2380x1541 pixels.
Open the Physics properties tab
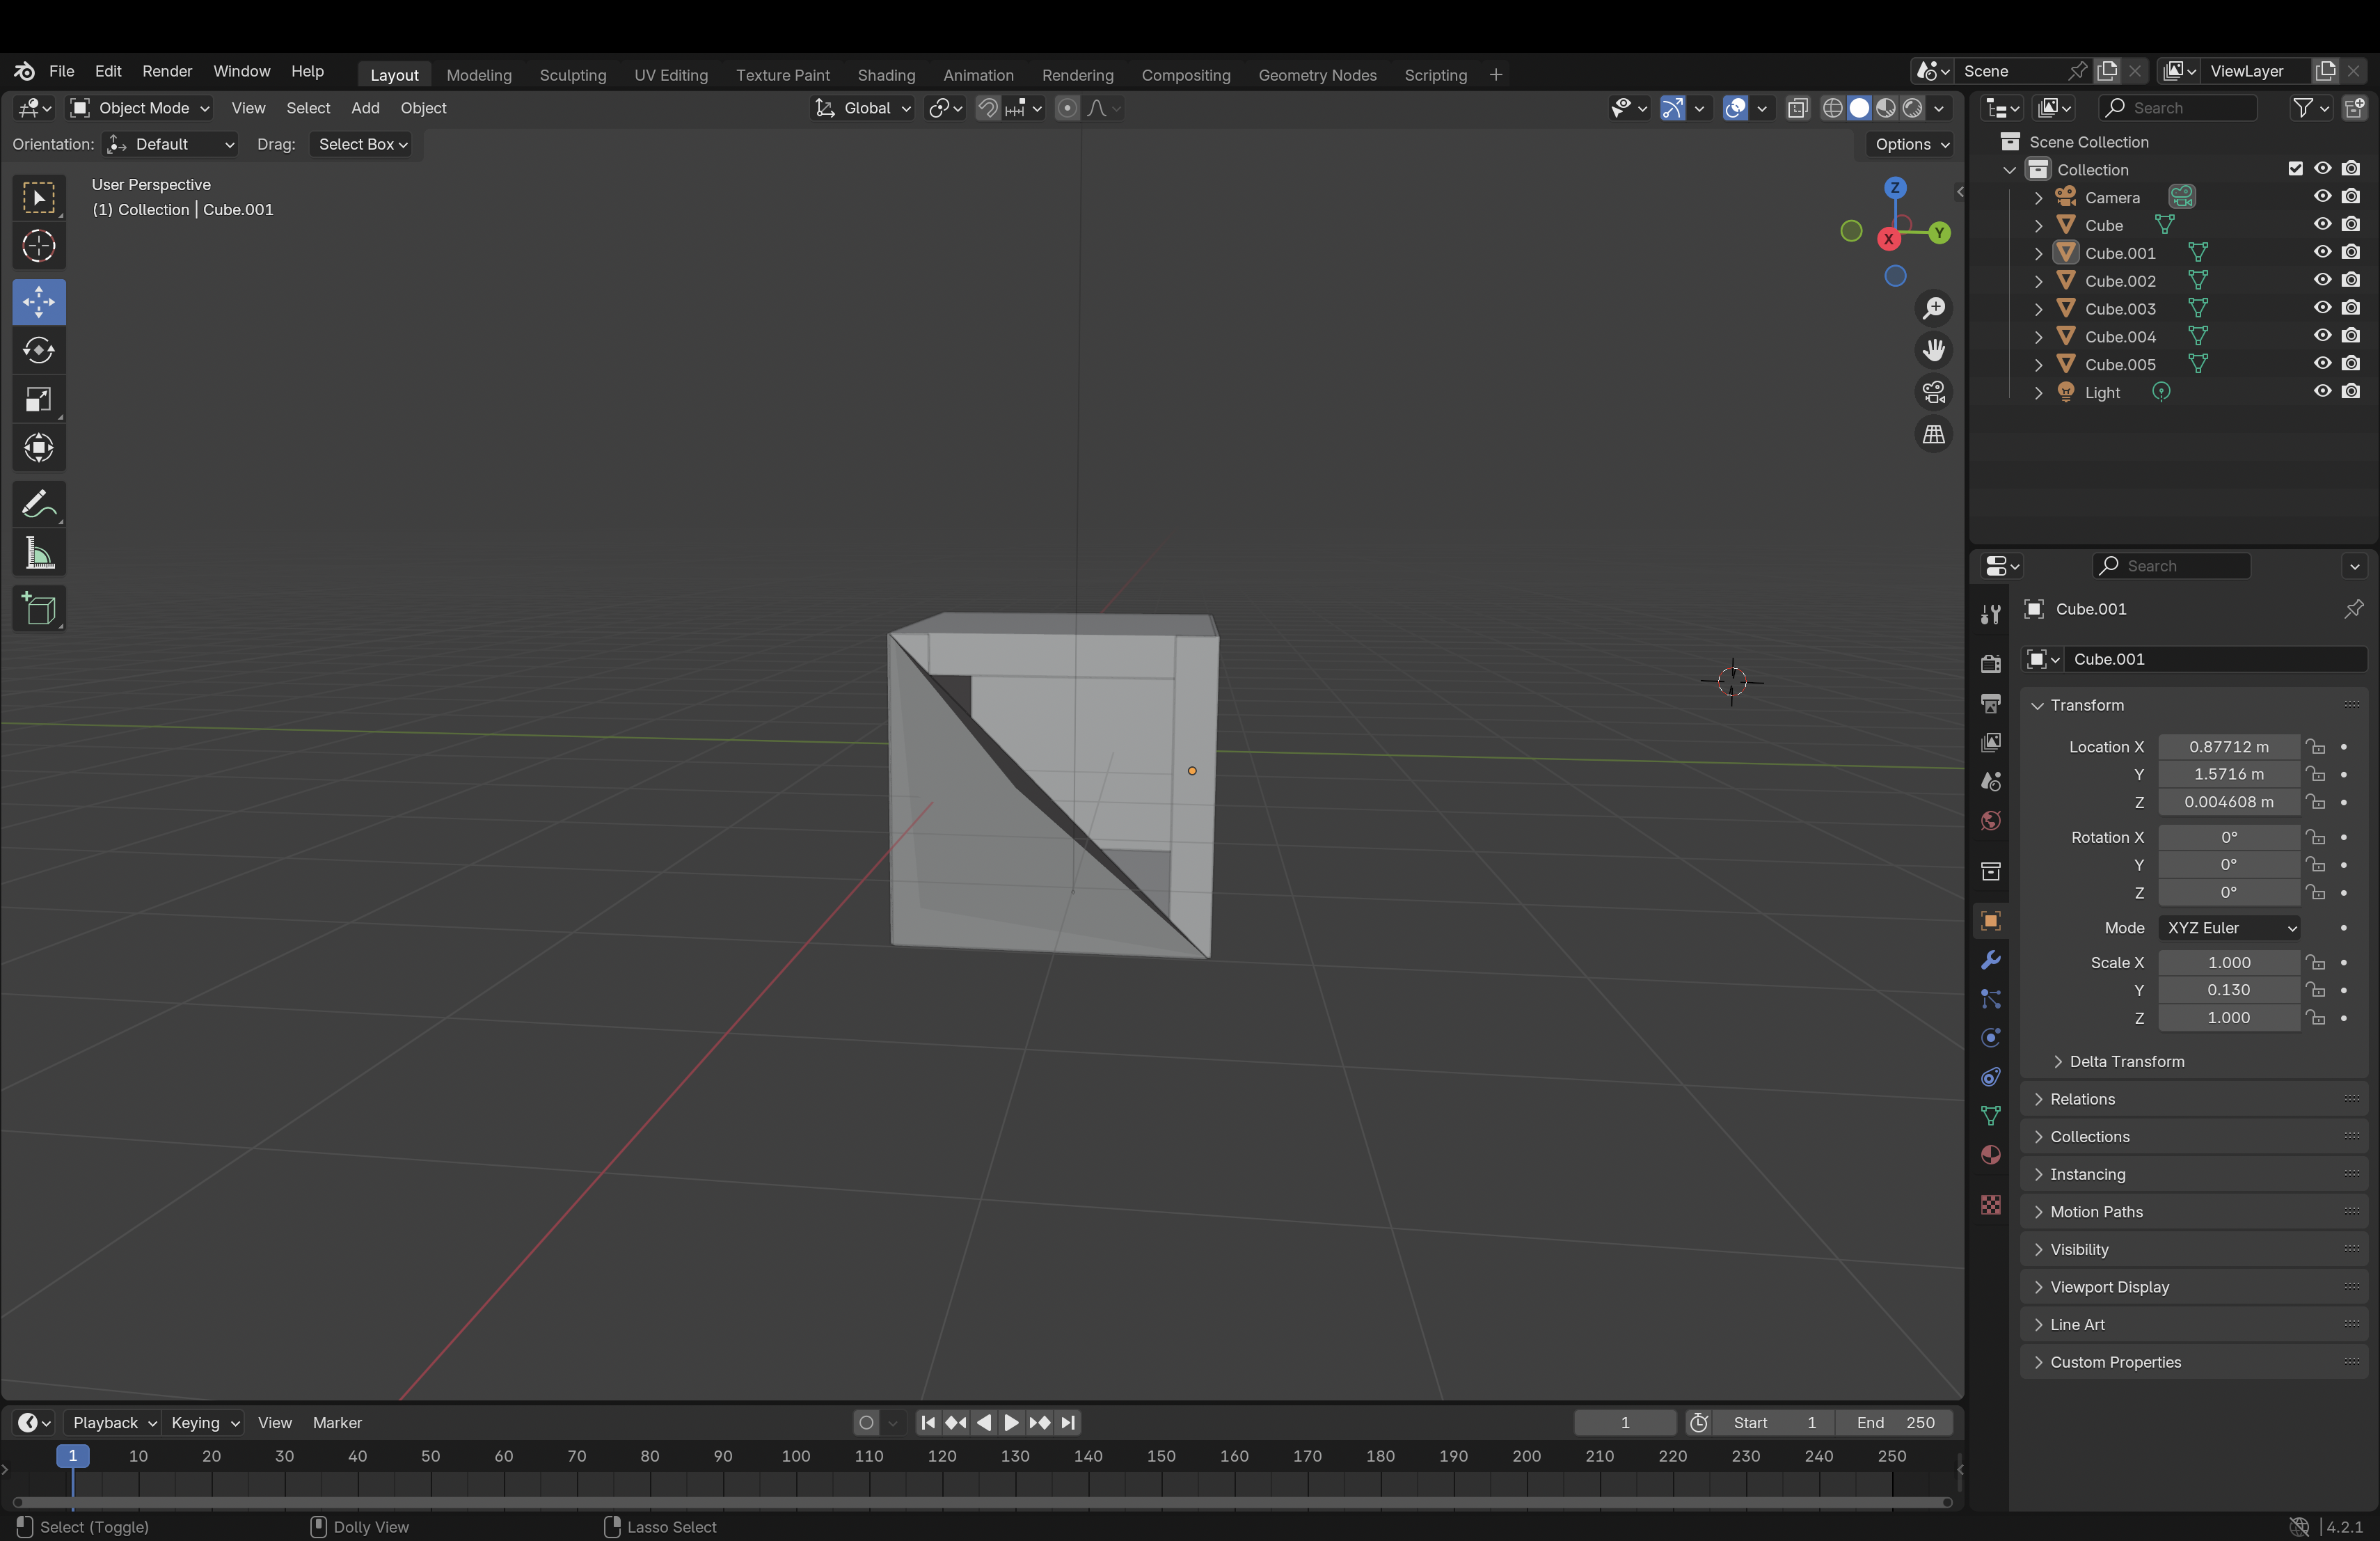tap(1990, 1038)
